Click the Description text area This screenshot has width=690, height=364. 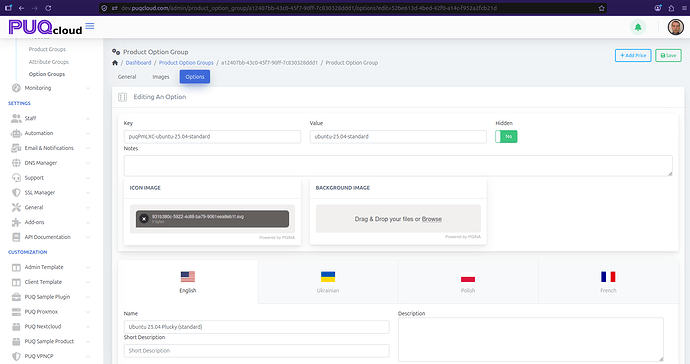(531, 340)
